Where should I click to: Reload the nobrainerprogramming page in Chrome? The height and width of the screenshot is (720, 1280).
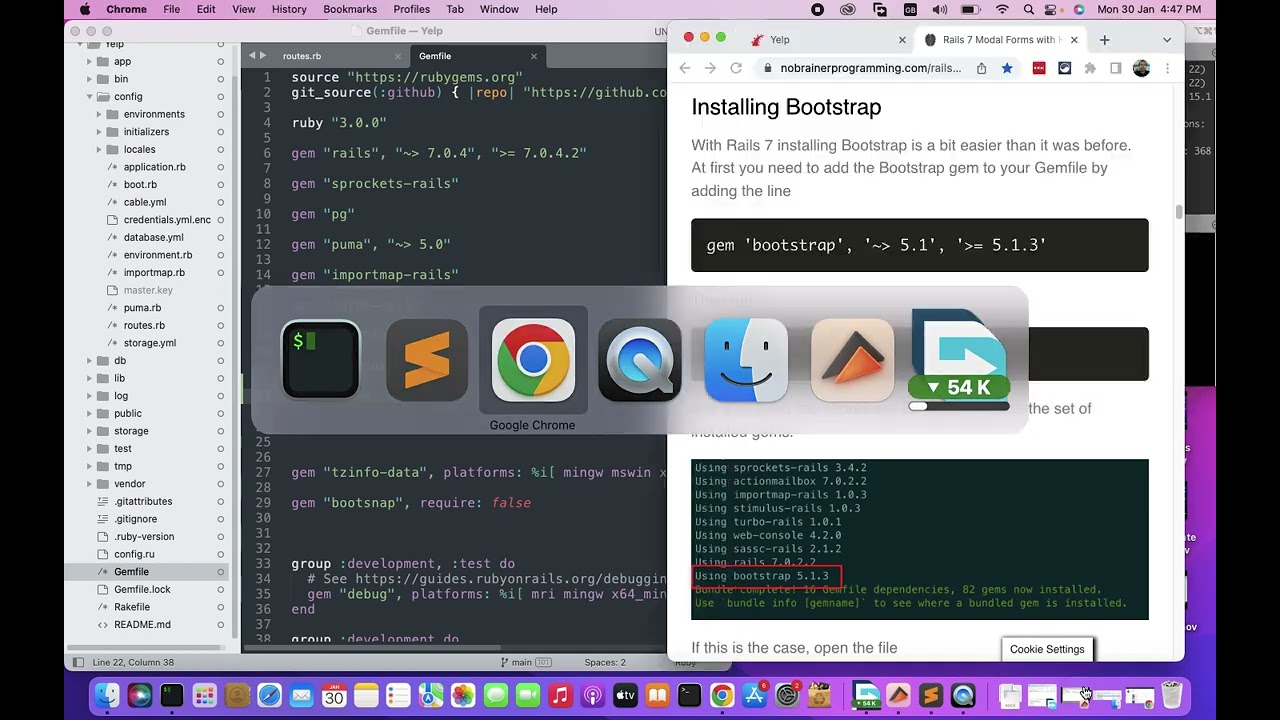point(736,68)
